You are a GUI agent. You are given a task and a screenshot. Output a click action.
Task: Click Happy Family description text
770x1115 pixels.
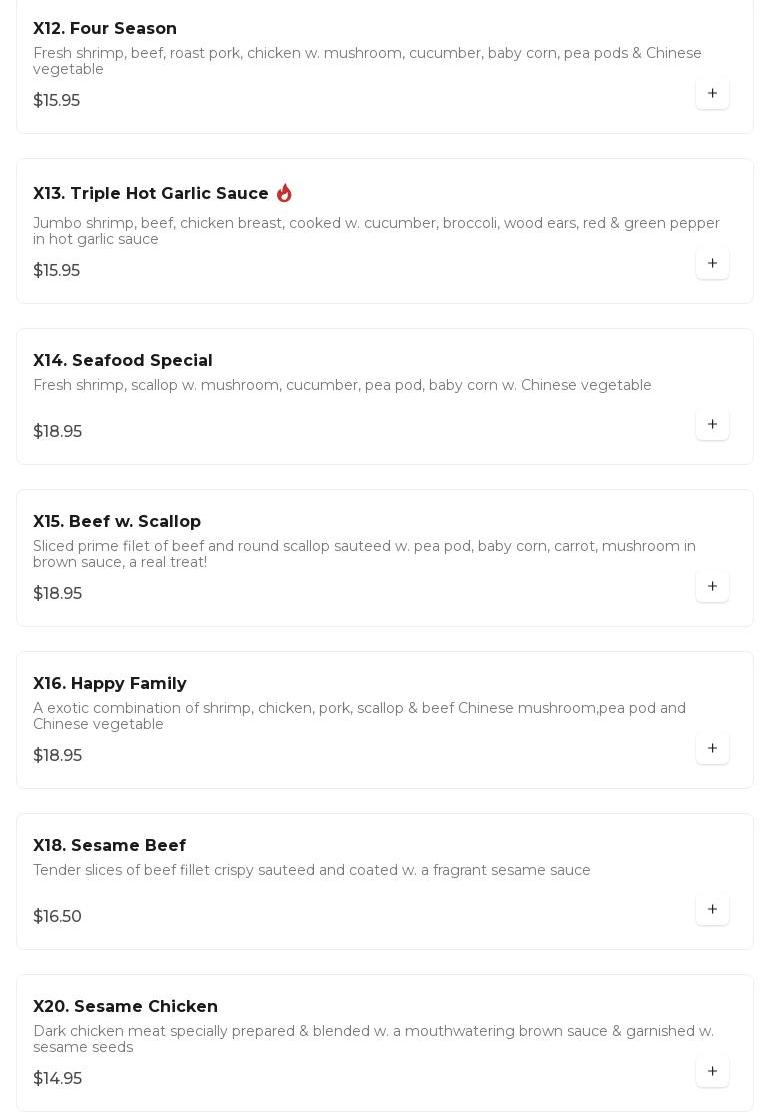click(x=359, y=716)
